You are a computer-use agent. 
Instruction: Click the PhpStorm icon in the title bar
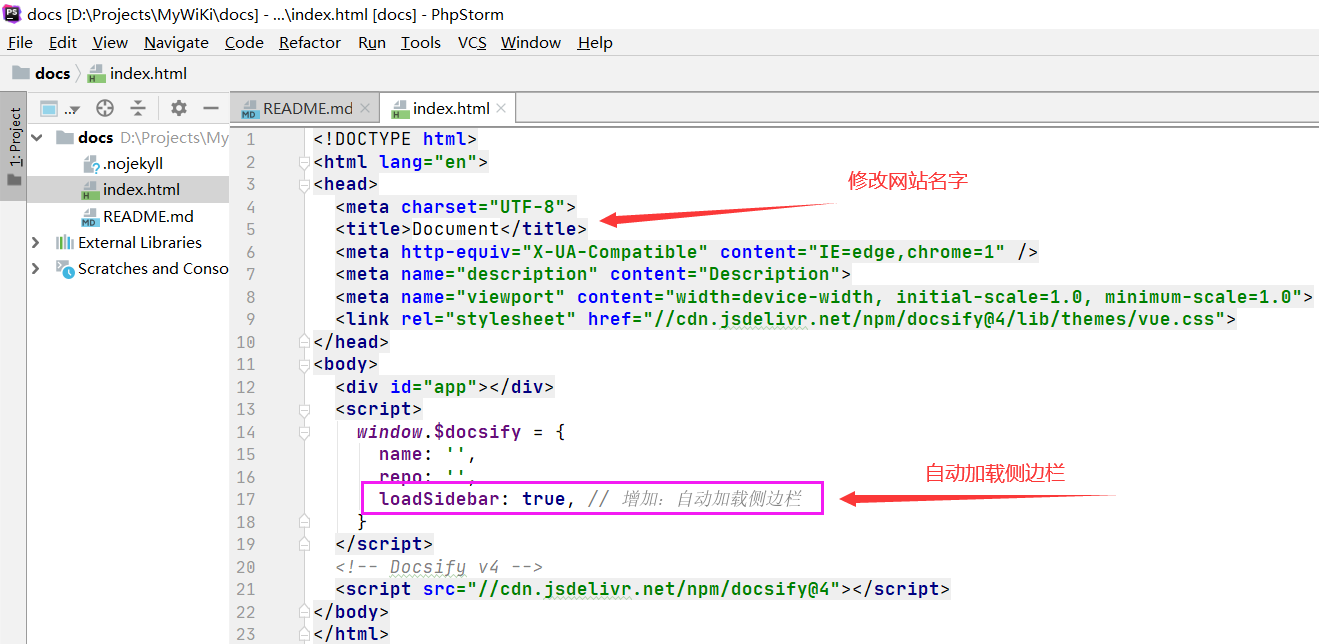tap(11, 13)
